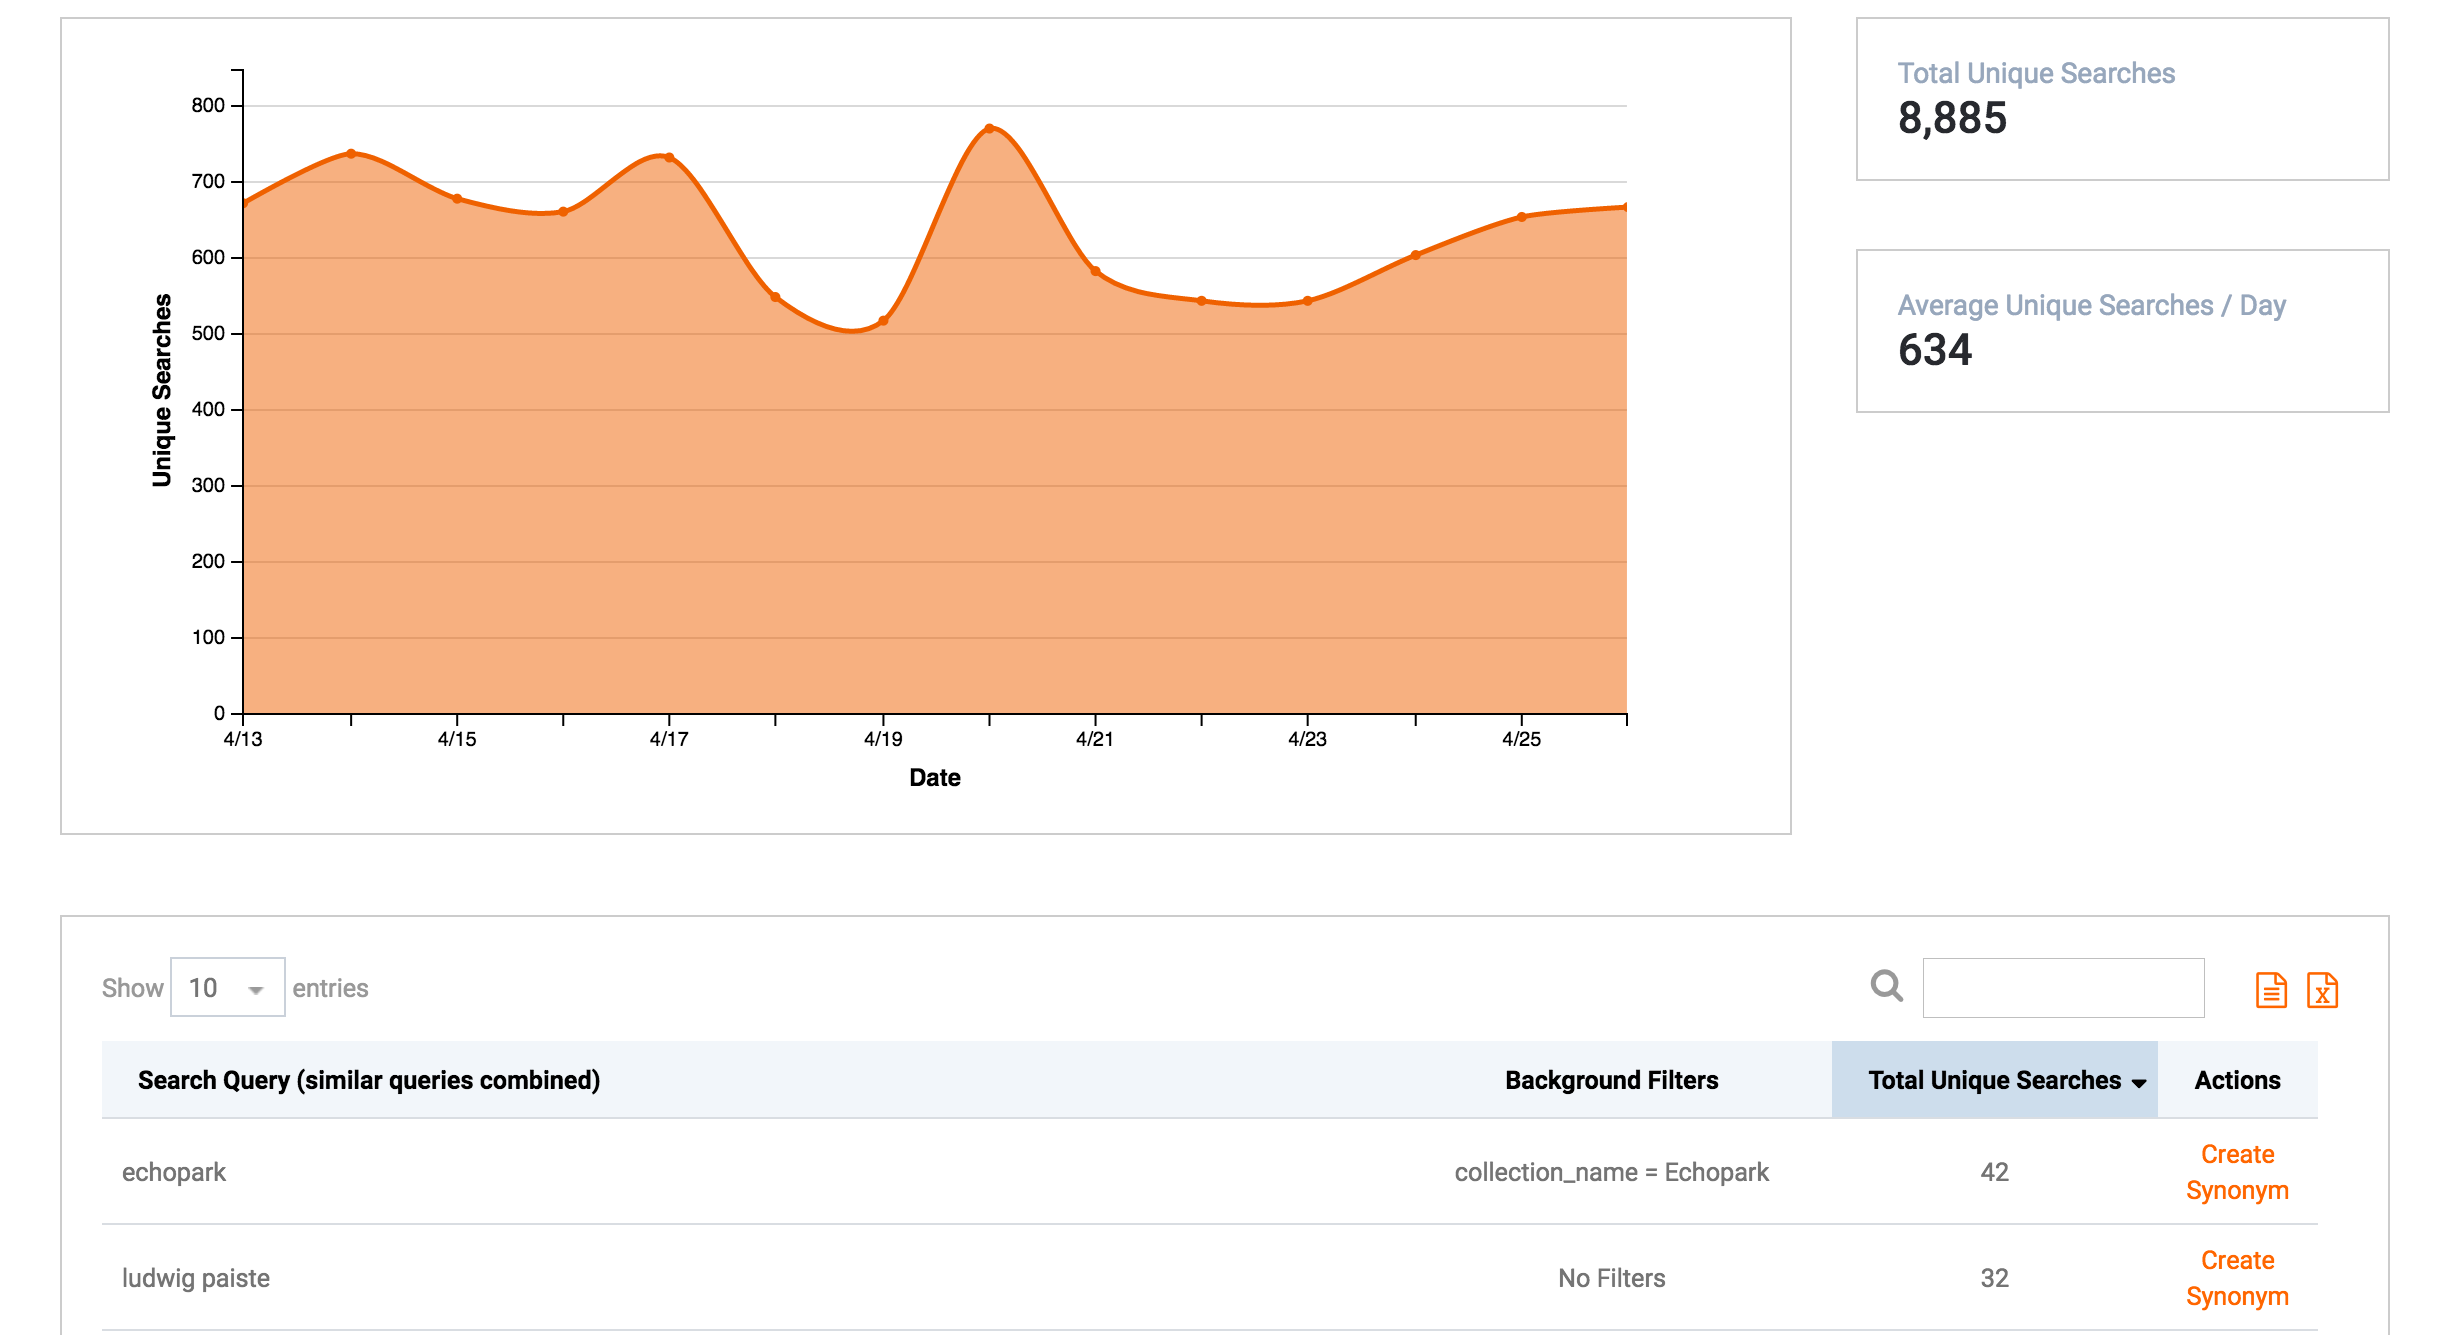
Task: Create synonym for the ludwig paiste query
Action: point(2236,1278)
